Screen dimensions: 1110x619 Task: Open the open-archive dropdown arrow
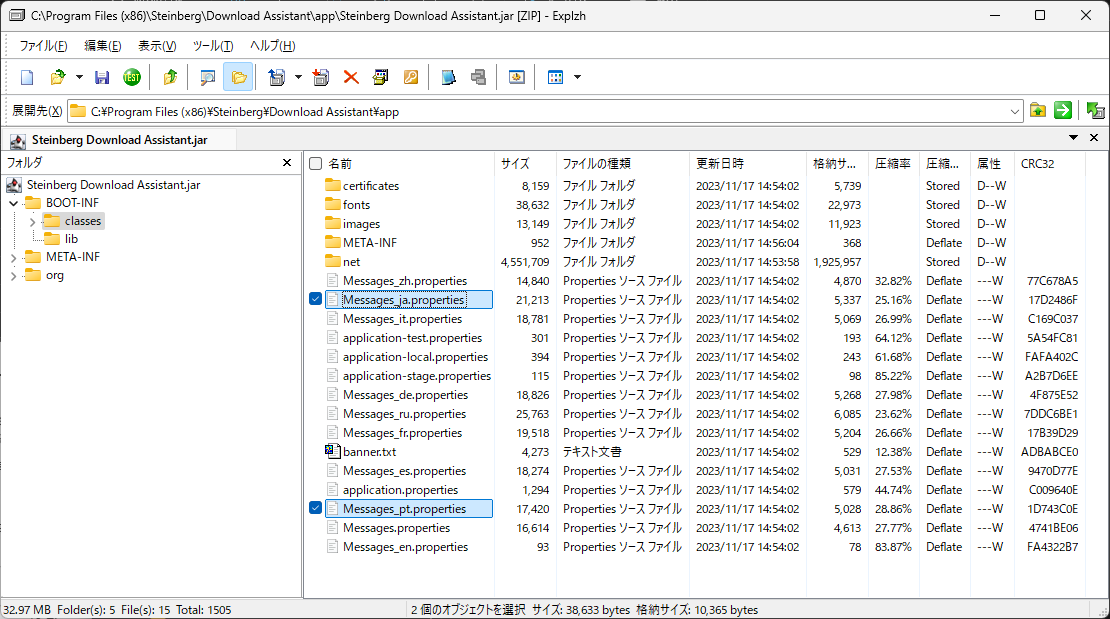[79, 77]
